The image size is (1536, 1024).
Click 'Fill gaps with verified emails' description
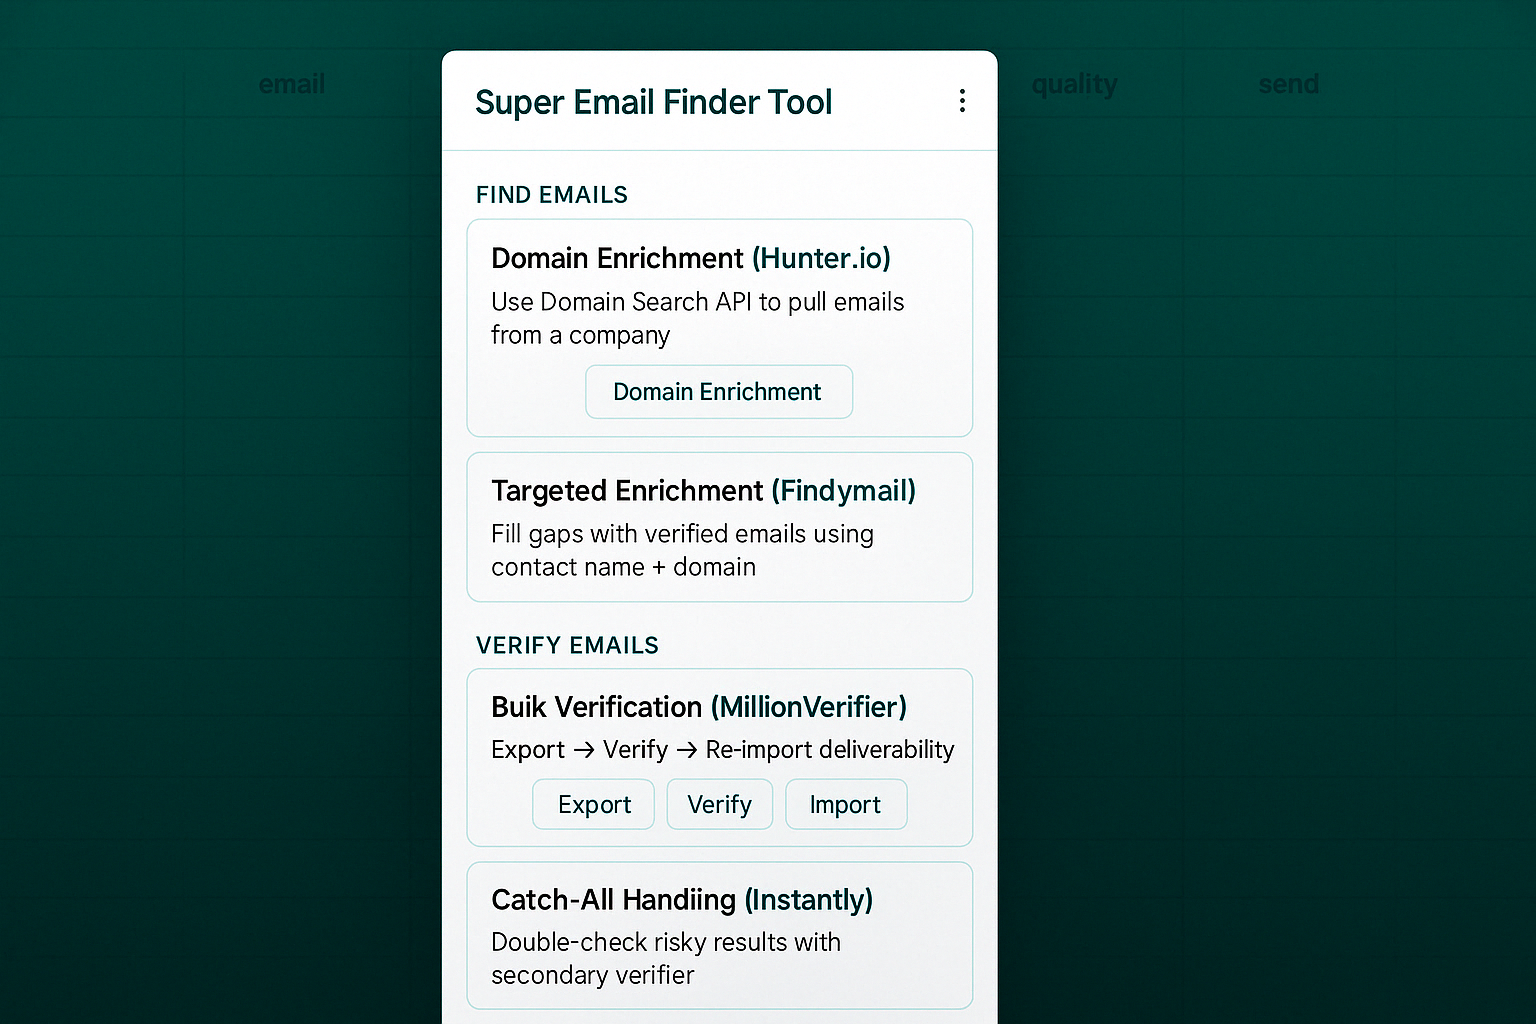(x=682, y=550)
